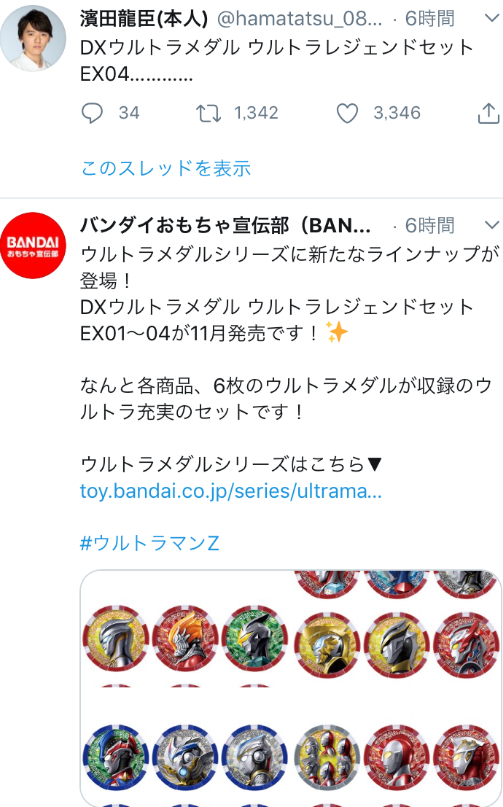Viewport: 503px width, 807px height.
Task: Open the #ウルトラマンZ hashtag
Action: pos(150,543)
